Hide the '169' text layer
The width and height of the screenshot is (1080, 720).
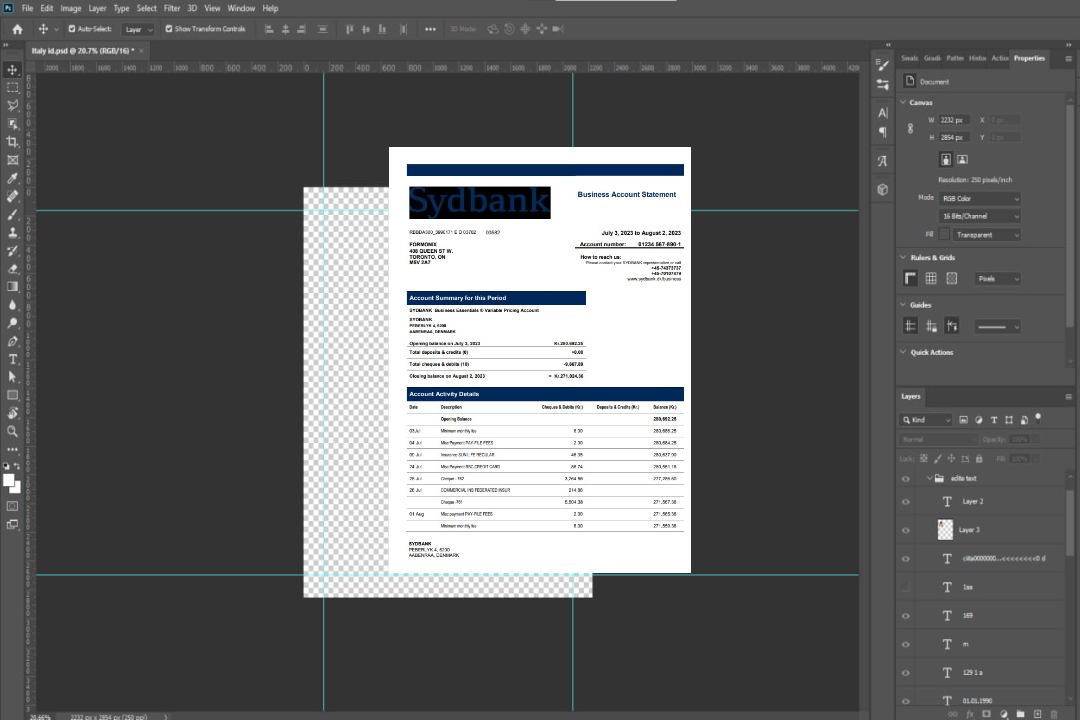coord(906,616)
